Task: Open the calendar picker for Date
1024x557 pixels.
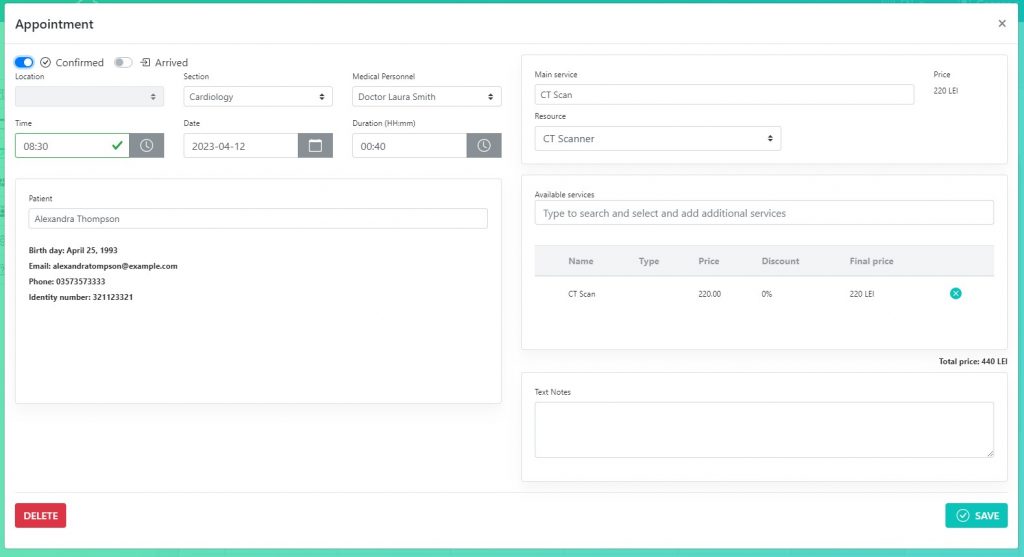Action: (x=315, y=145)
